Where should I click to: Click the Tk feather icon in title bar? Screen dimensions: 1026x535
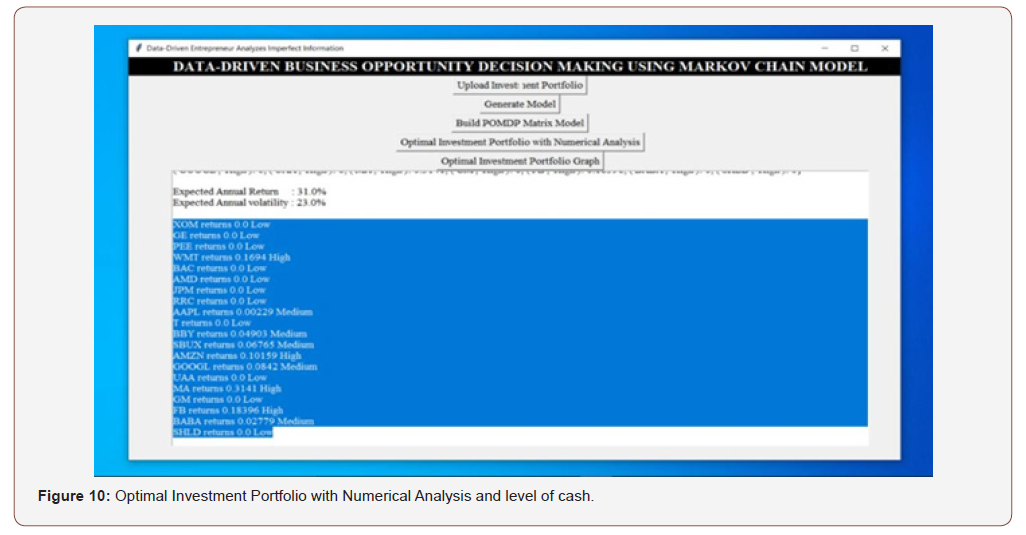click(138, 48)
